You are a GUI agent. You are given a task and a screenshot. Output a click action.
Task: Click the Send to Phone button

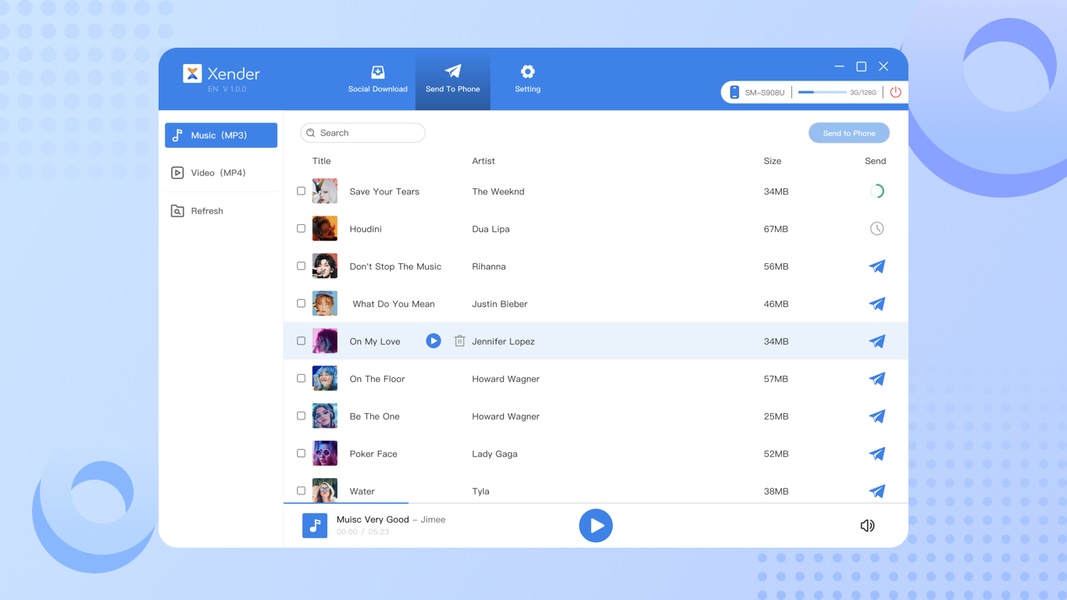pos(849,133)
